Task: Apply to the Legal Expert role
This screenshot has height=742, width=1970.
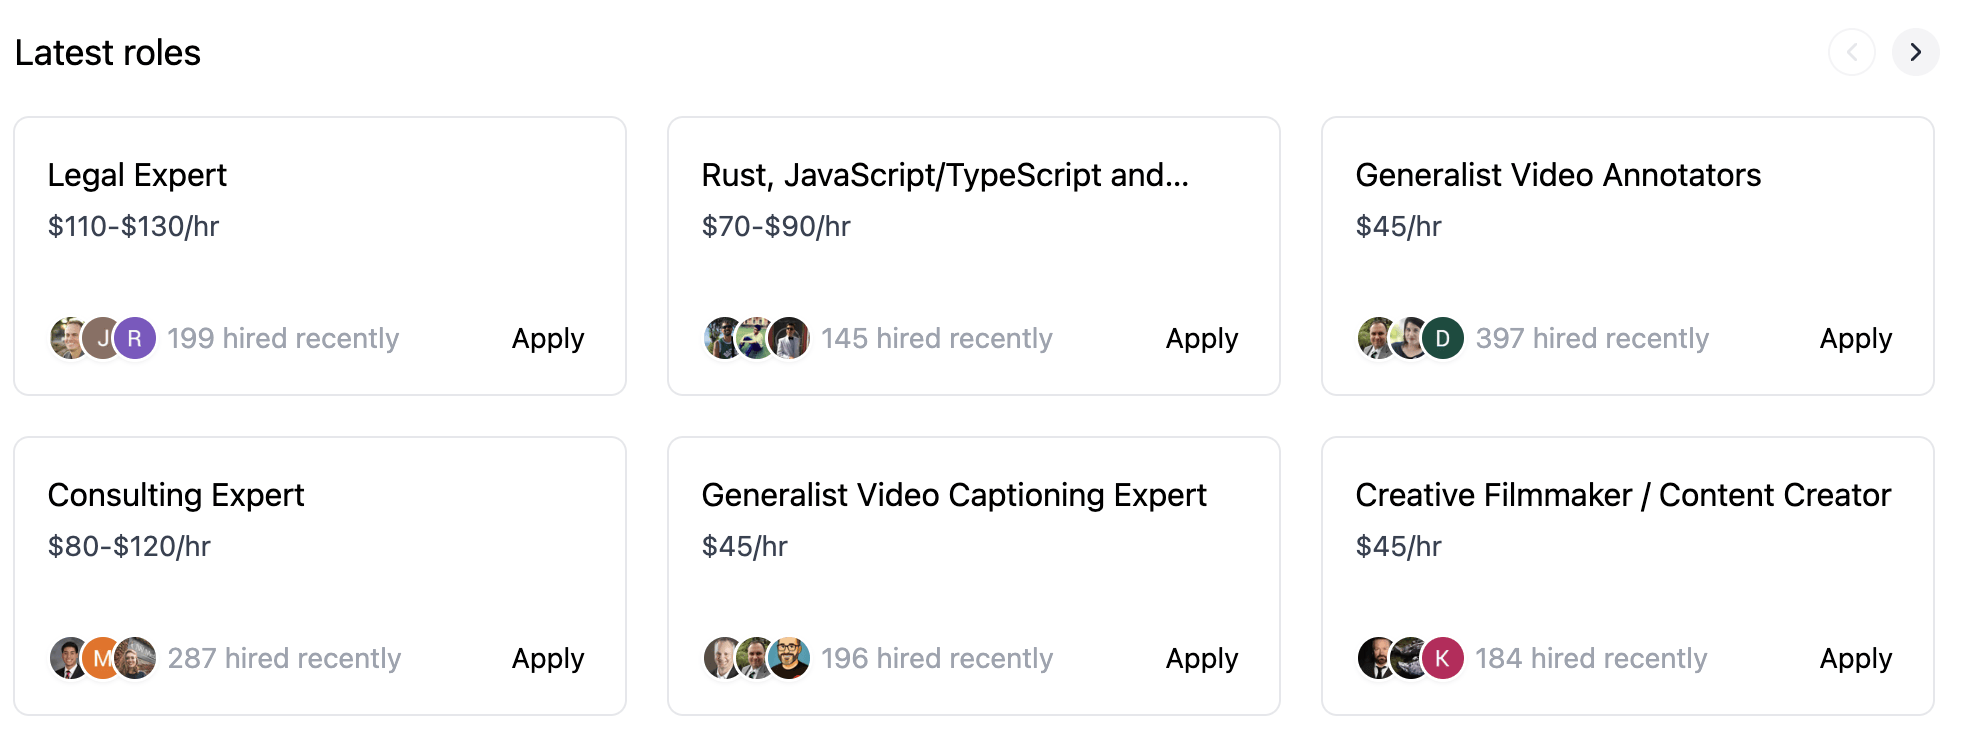Action: coord(548,338)
